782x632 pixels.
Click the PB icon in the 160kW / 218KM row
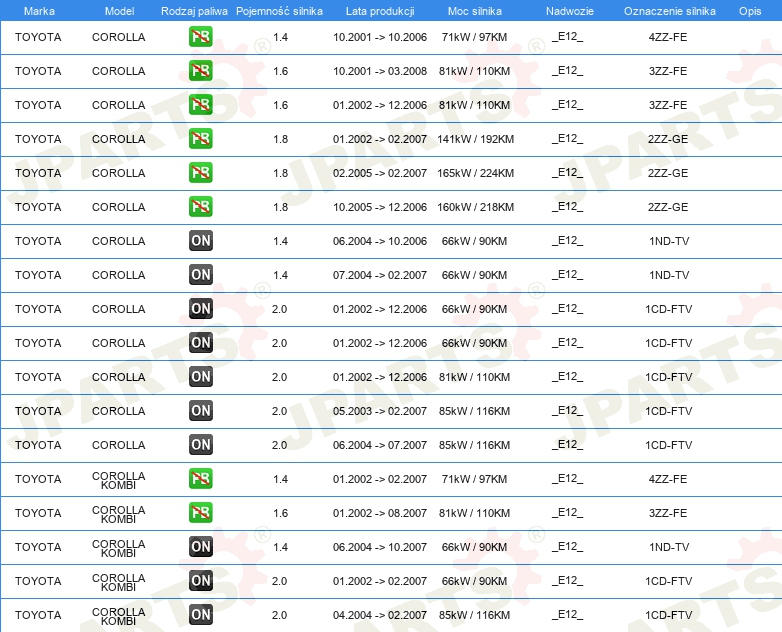click(200, 207)
